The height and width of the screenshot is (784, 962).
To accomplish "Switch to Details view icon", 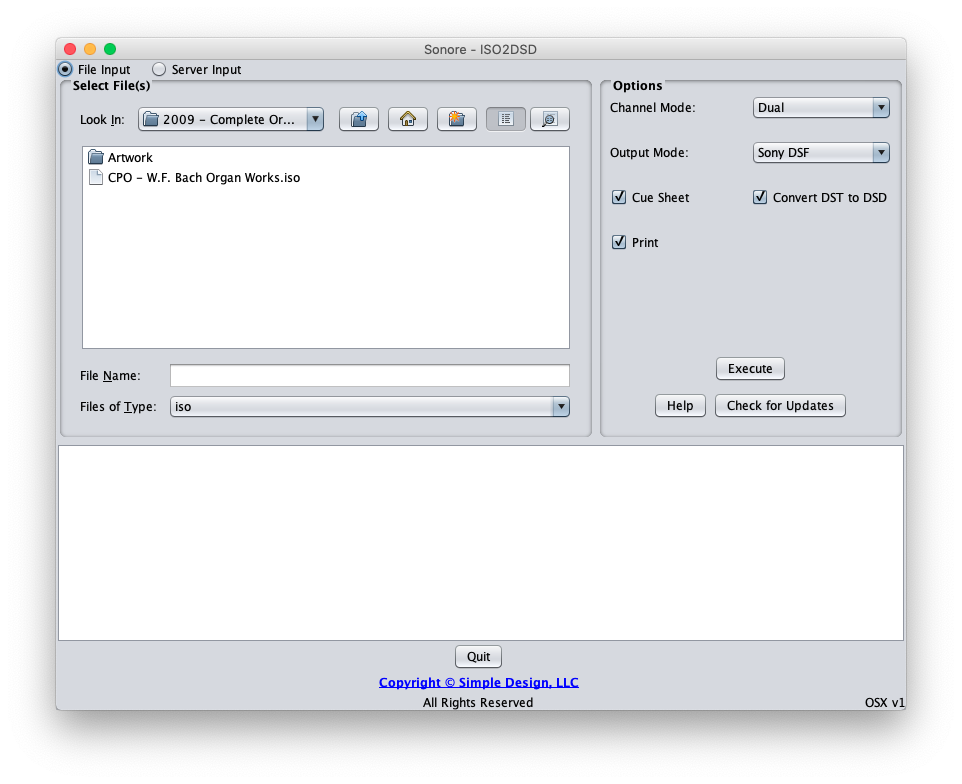I will click(550, 119).
